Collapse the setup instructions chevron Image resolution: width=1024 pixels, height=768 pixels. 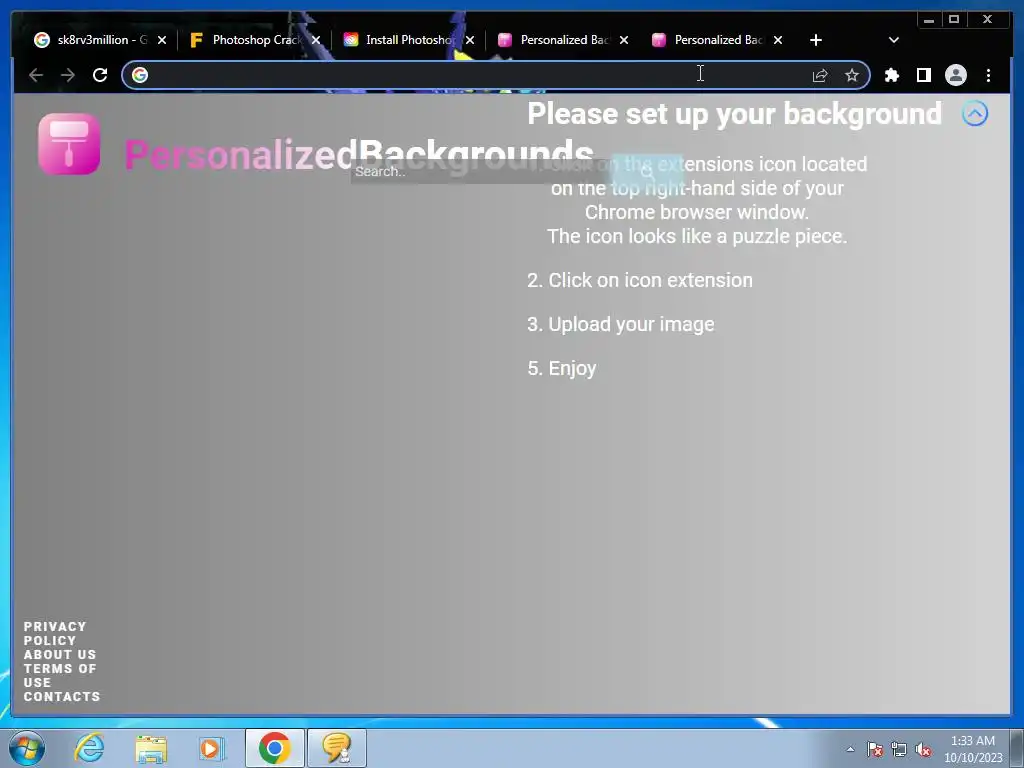point(974,114)
